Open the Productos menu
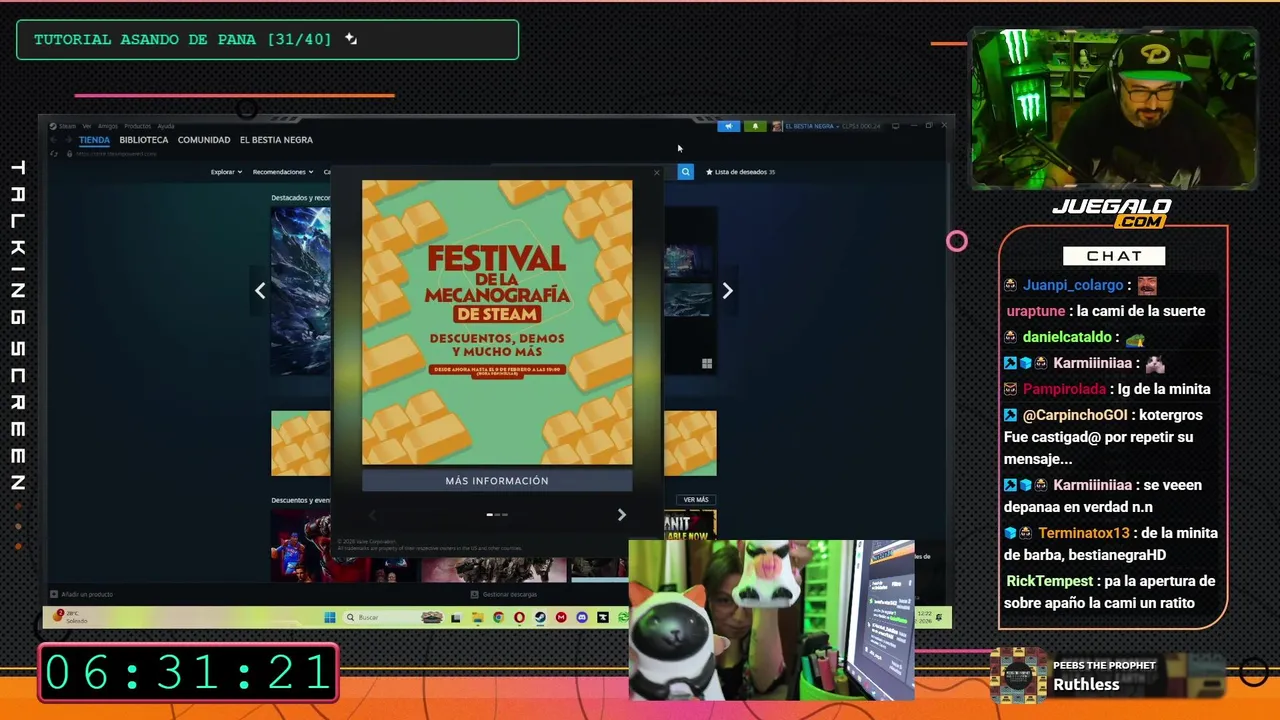1280x720 pixels. tap(137, 126)
